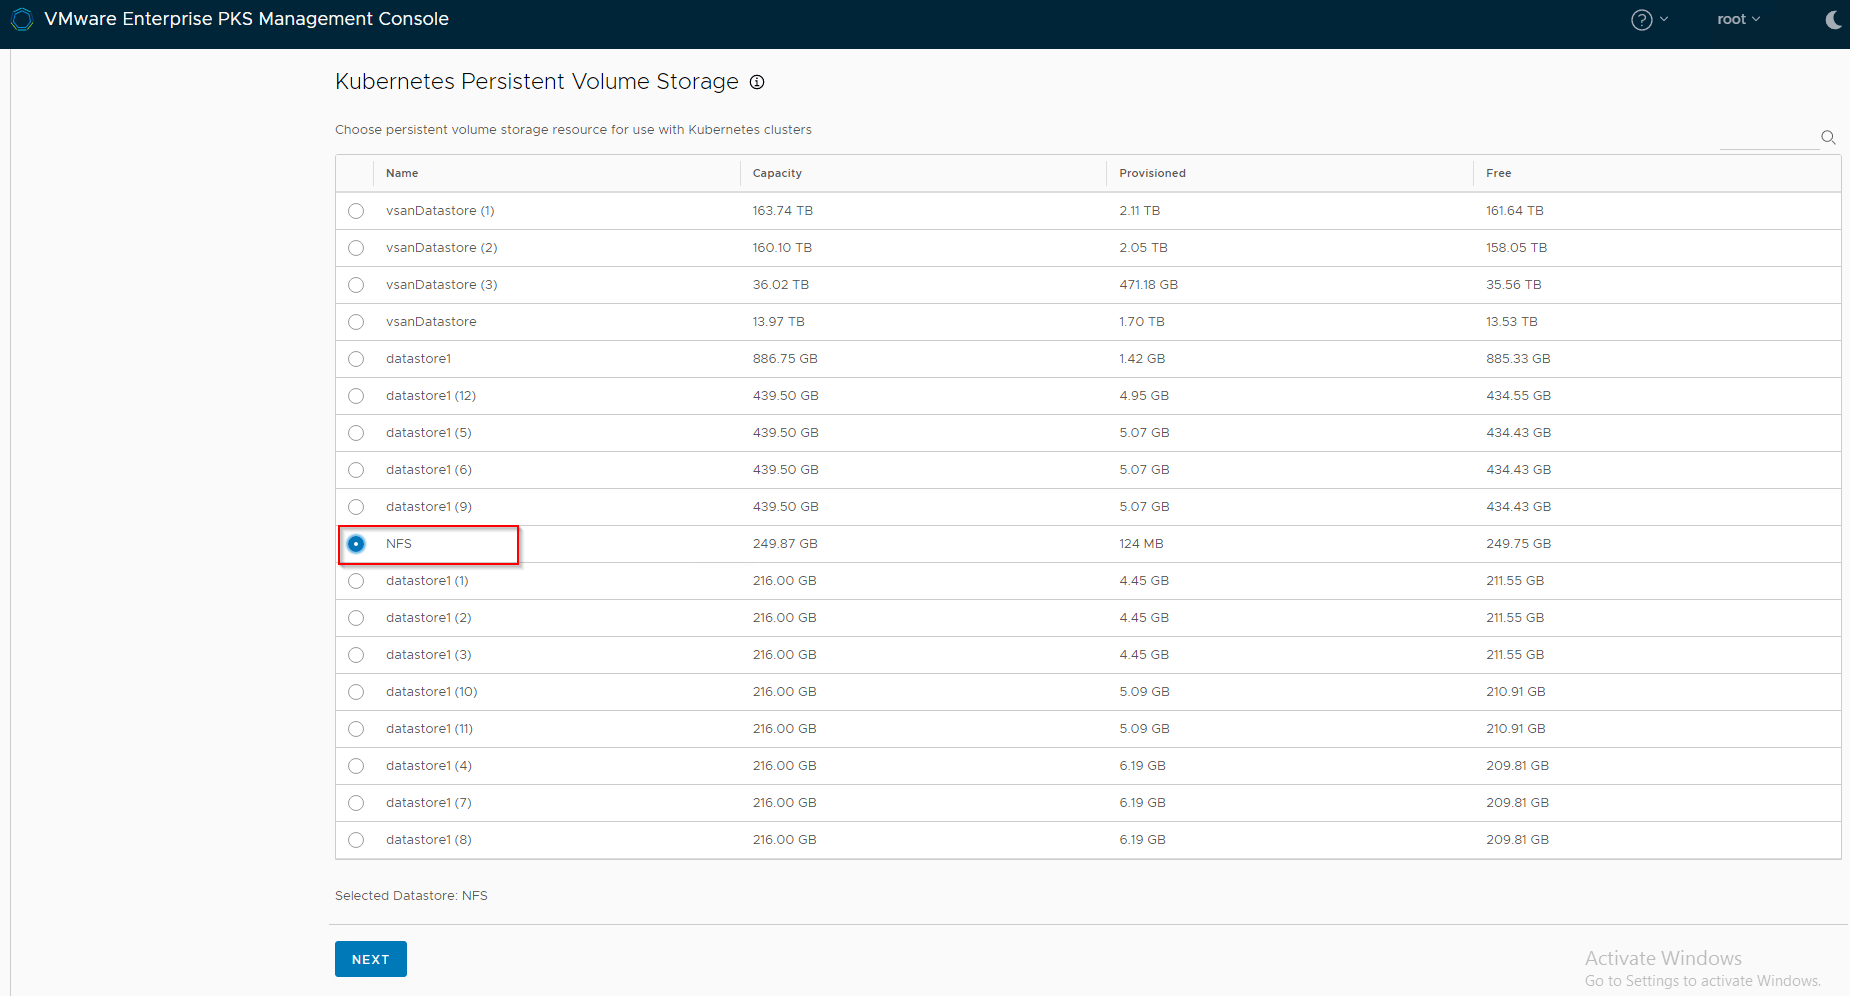Pick the datastore1 (2) radio button
This screenshot has width=1850, height=996.
click(x=356, y=618)
